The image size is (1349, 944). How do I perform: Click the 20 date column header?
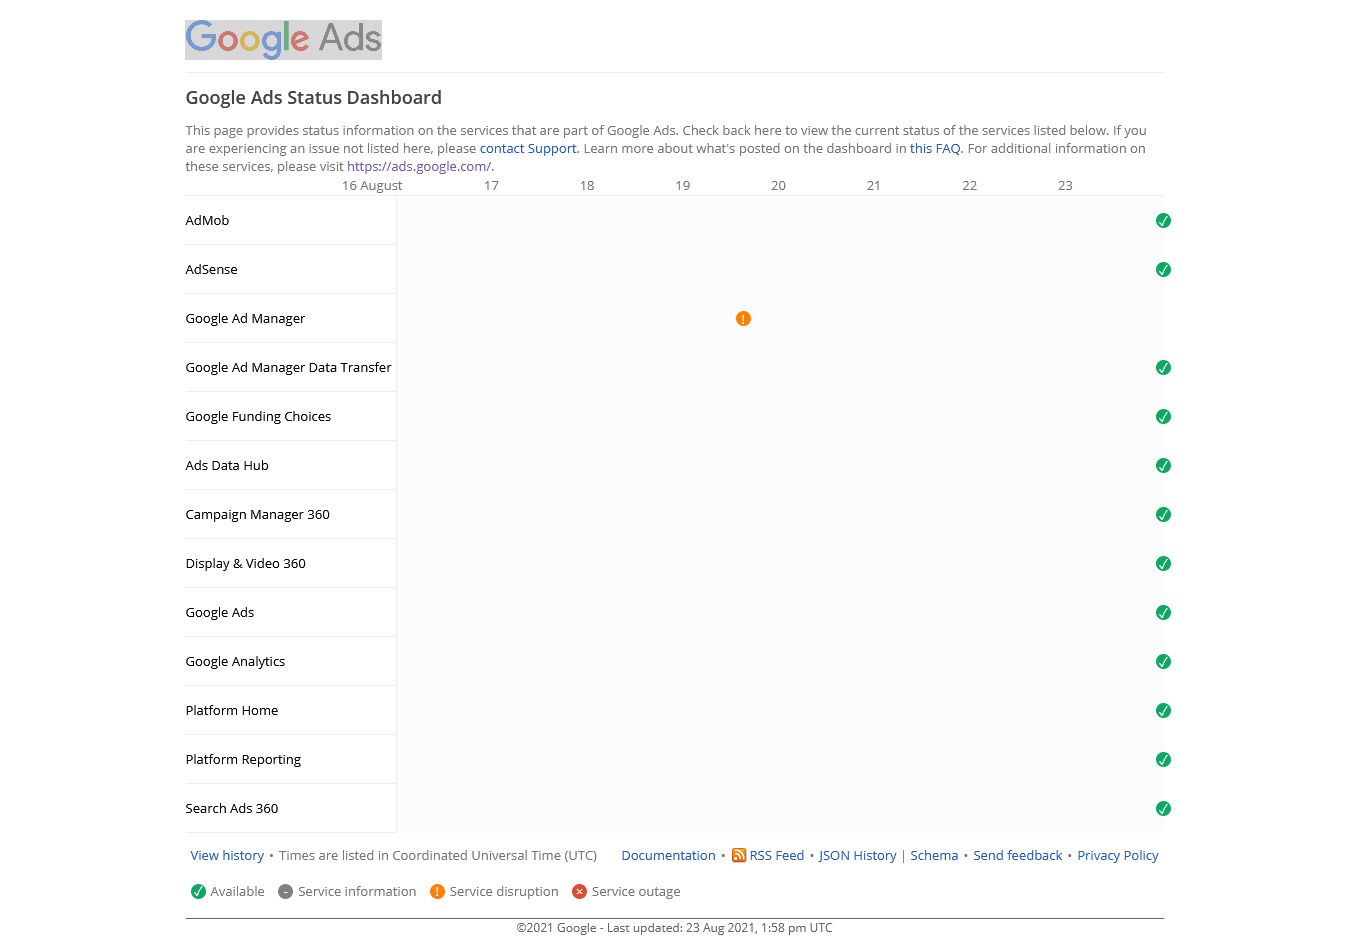click(x=778, y=186)
